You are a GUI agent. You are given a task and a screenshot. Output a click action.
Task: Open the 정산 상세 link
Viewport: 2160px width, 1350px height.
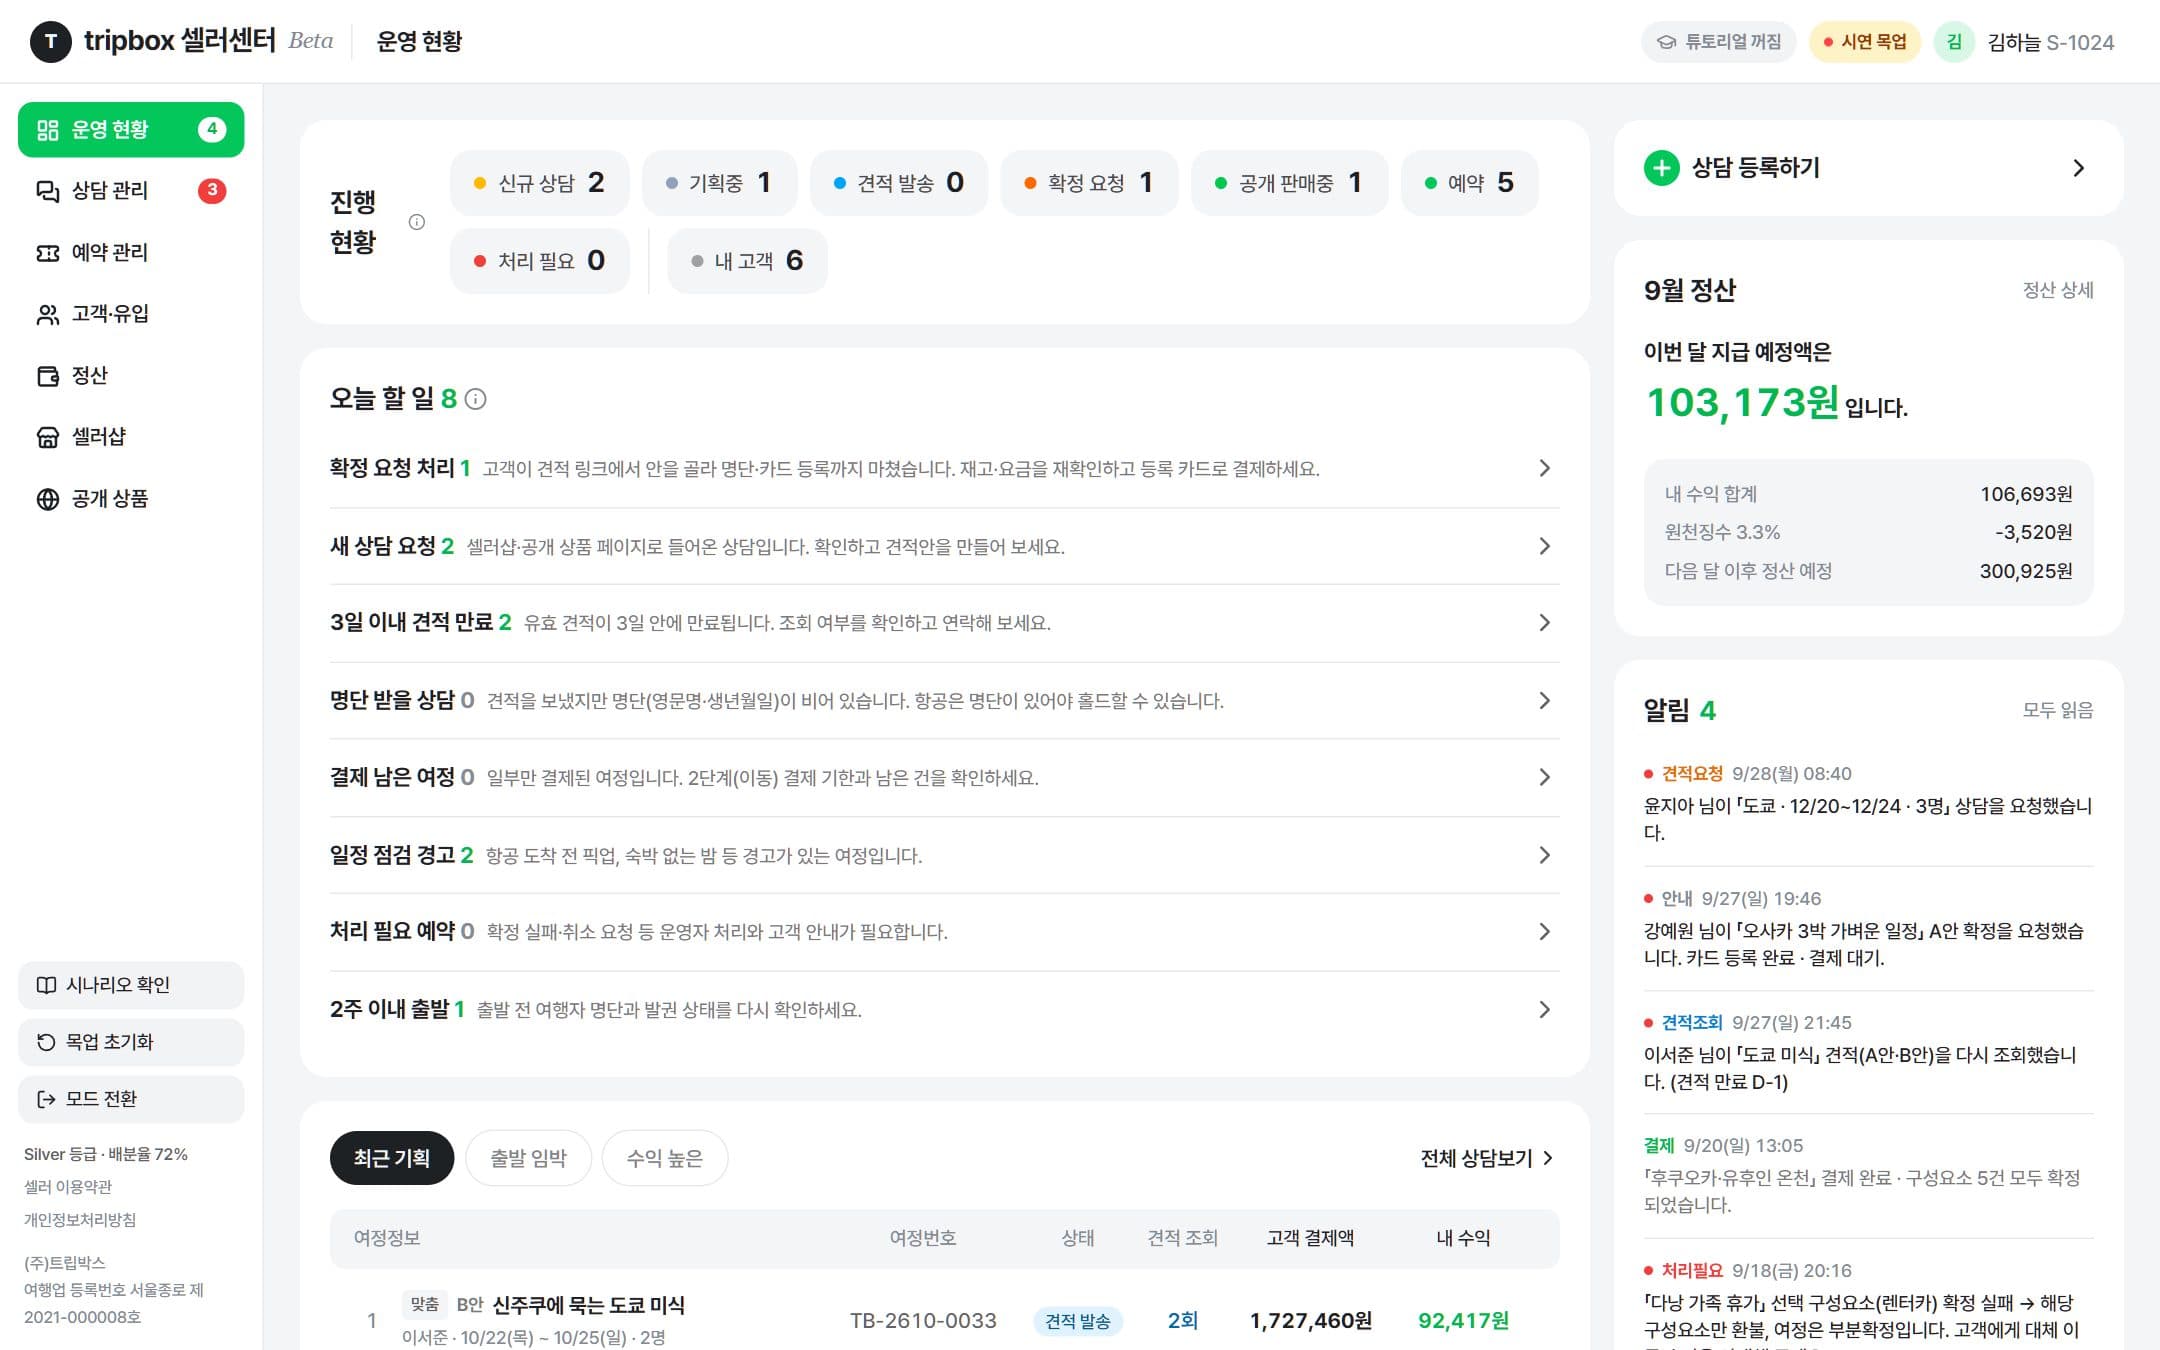(x=2057, y=290)
